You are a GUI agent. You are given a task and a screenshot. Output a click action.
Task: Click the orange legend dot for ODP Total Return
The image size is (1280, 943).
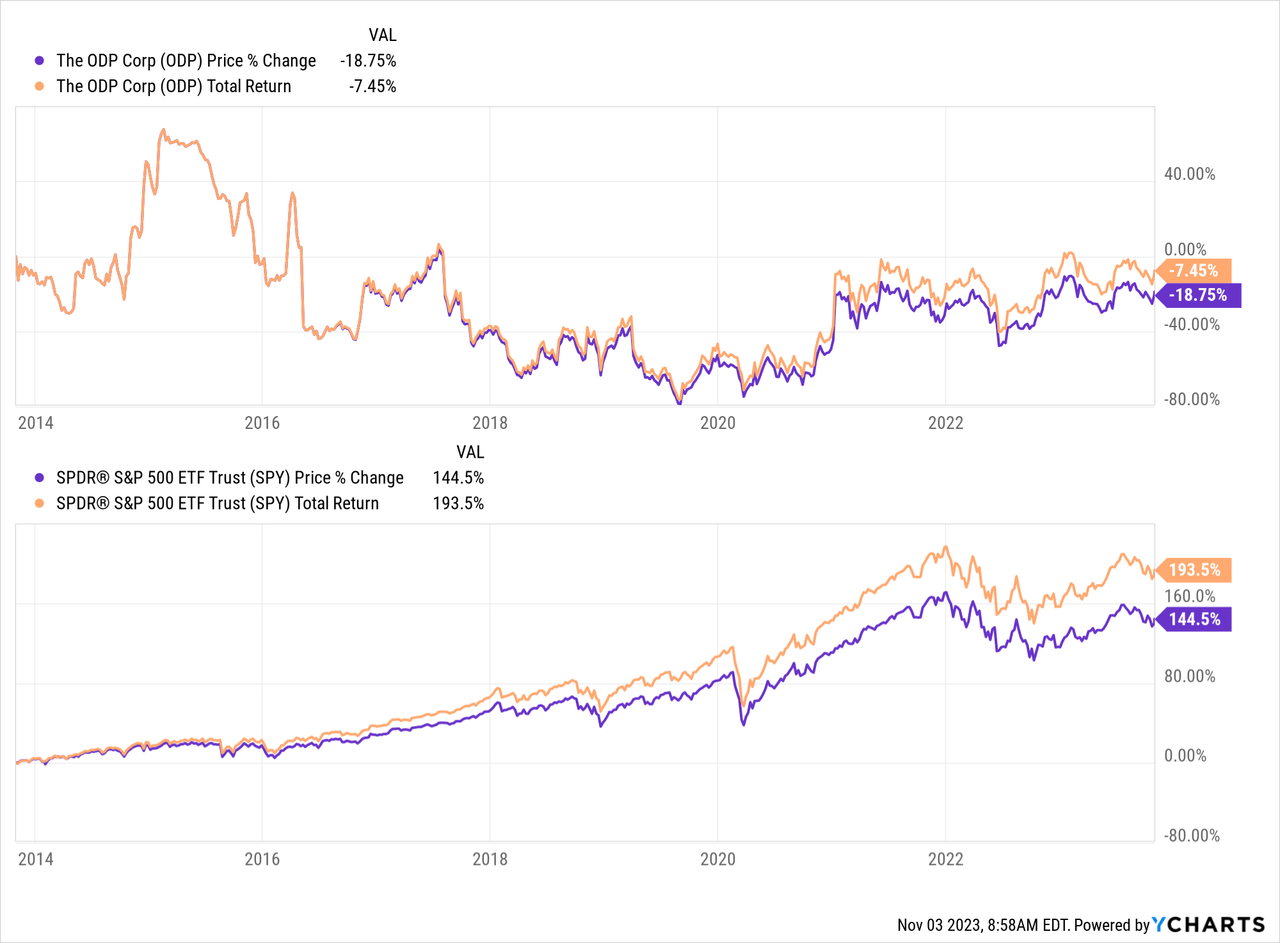[x=39, y=86]
